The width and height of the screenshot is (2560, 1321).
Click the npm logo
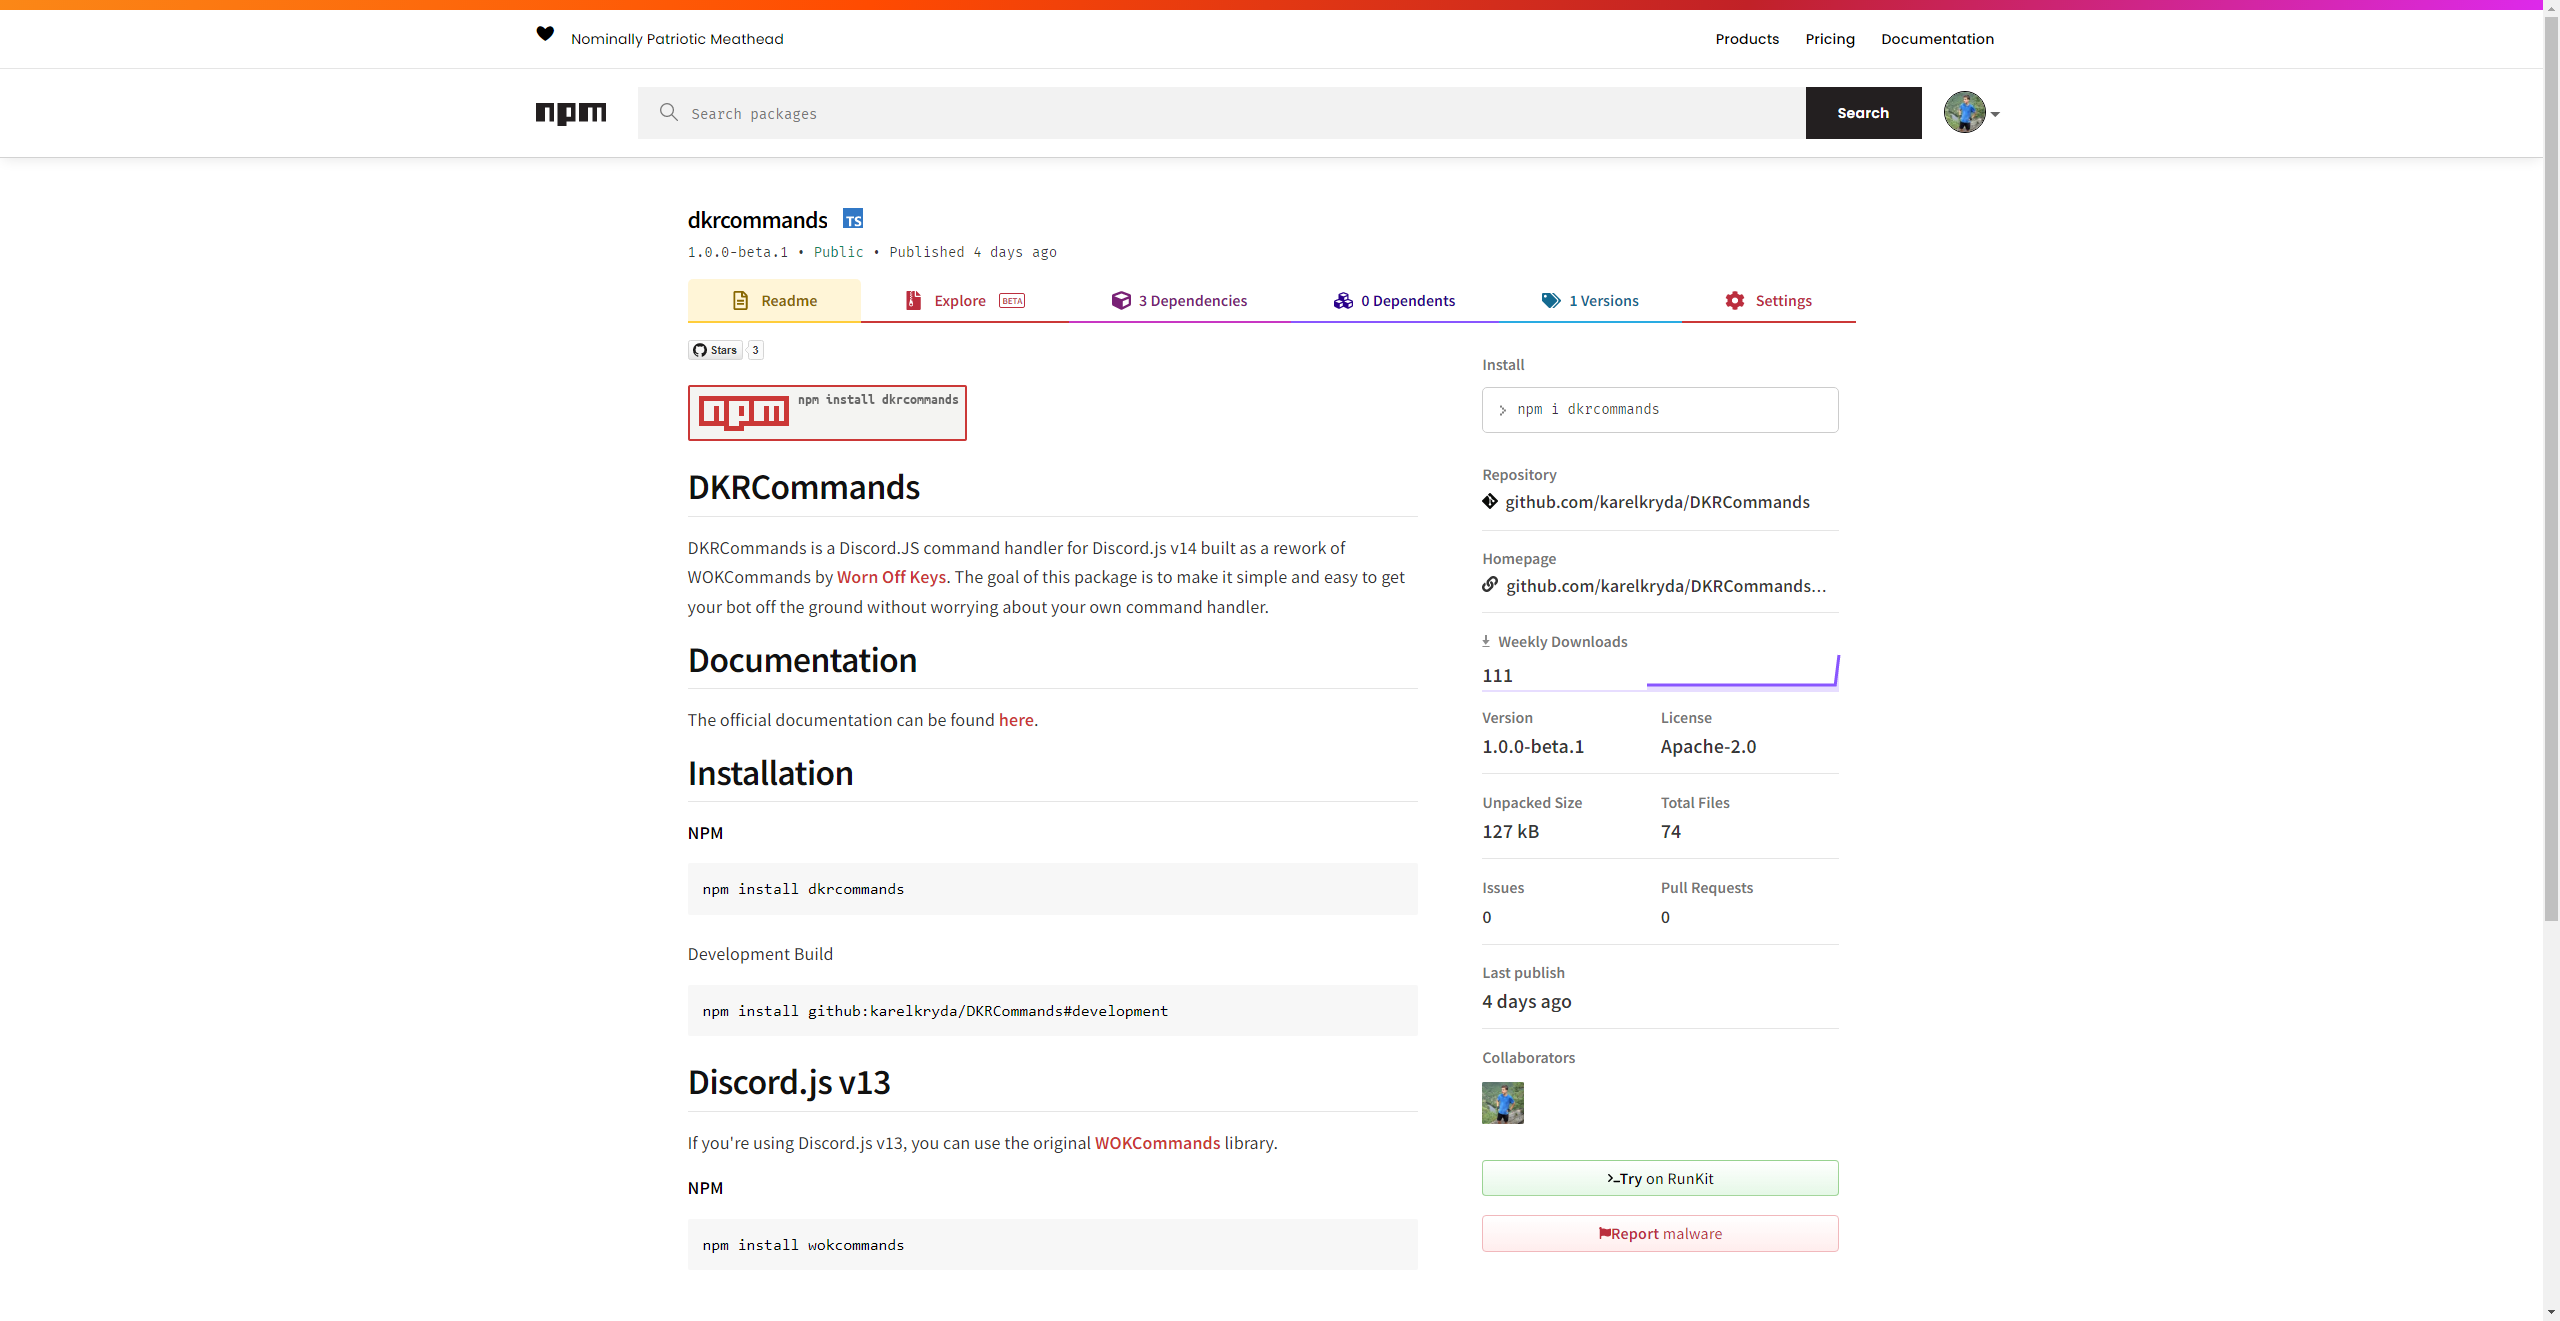pyautogui.click(x=571, y=113)
